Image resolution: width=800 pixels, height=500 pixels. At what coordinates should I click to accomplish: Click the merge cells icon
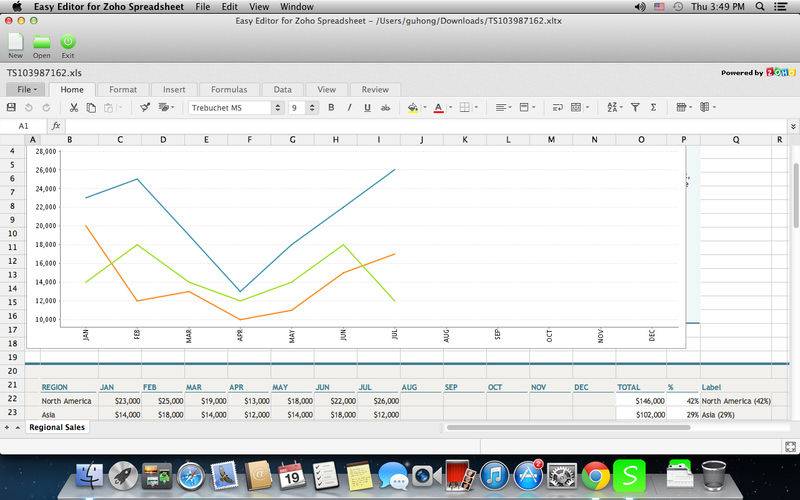click(x=576, y=107)
